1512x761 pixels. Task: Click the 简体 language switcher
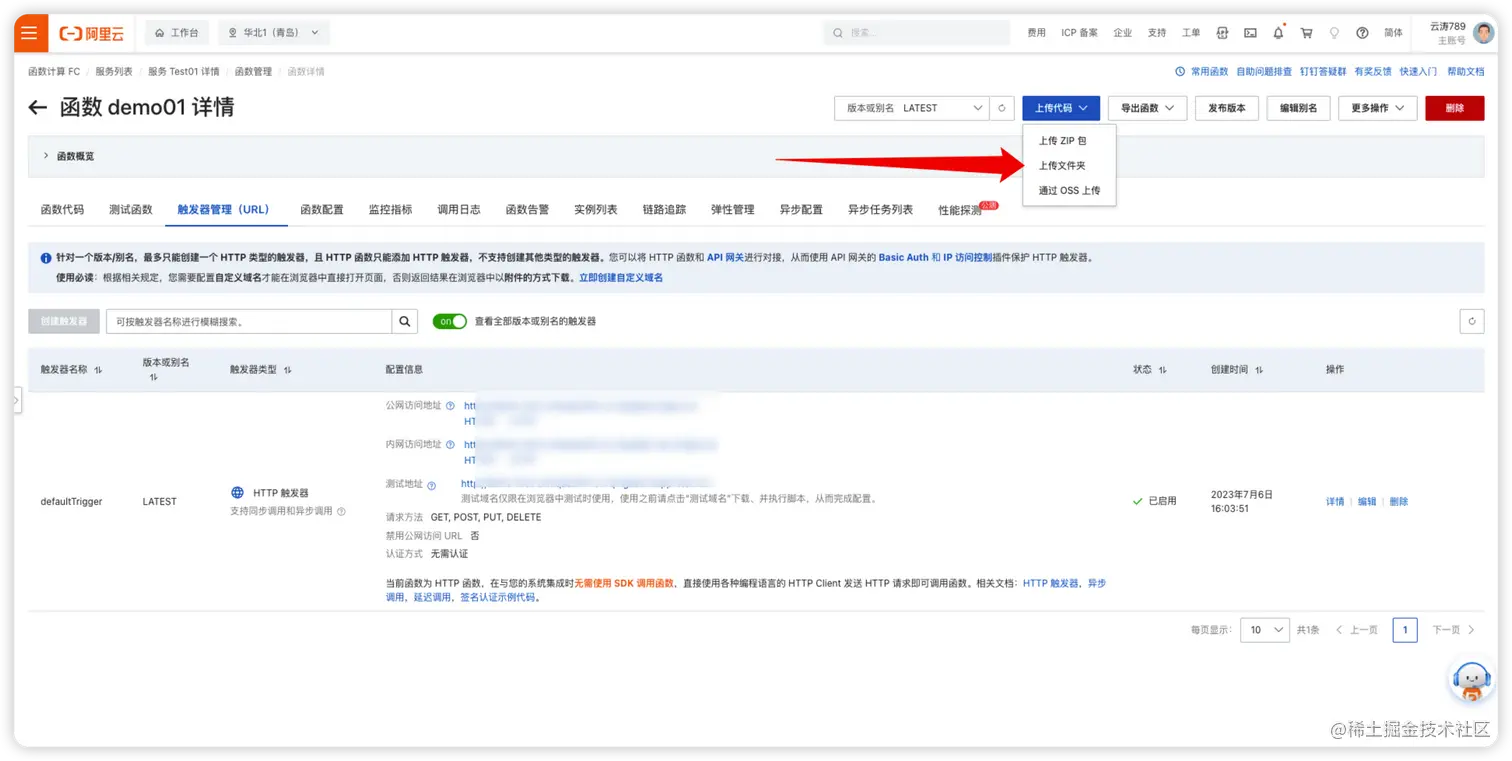pyautogui.click(x=1393, y=33)
